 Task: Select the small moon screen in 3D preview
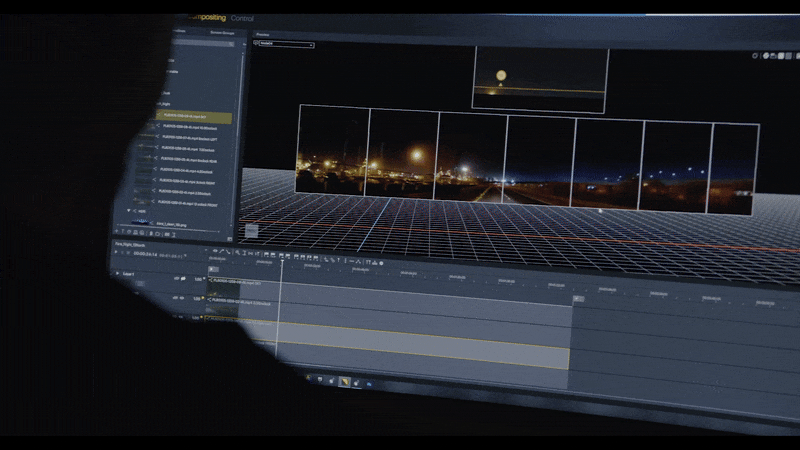tap(540, 79)
